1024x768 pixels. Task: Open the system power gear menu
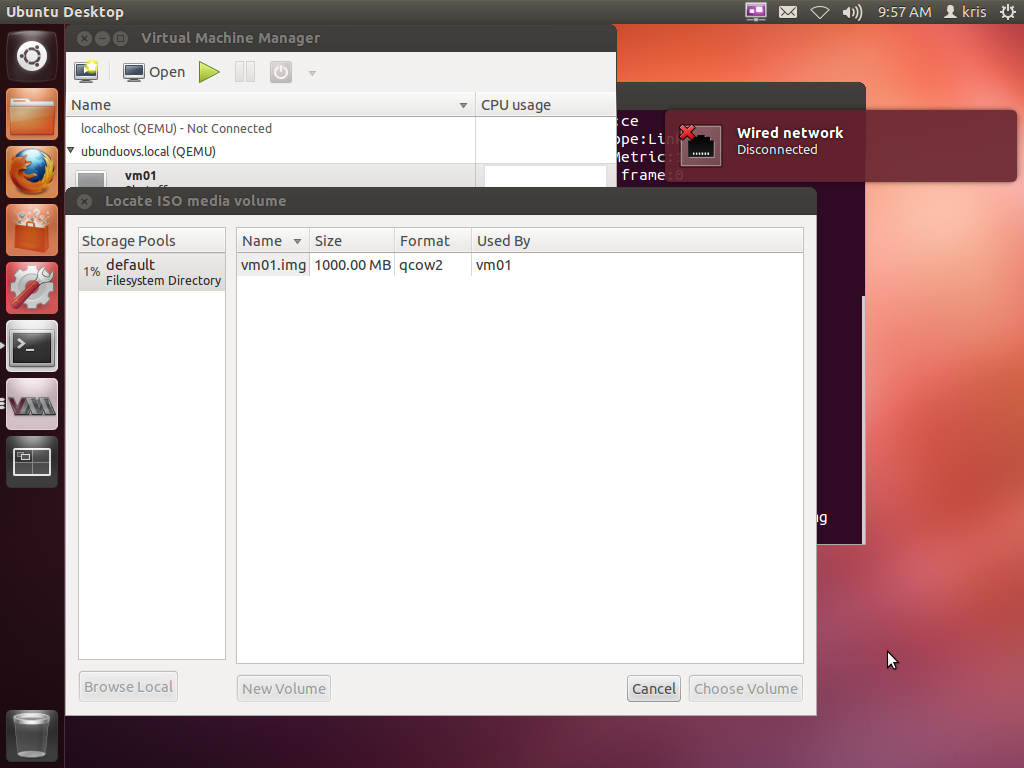pyautogui.click(x=1008, y=12)
